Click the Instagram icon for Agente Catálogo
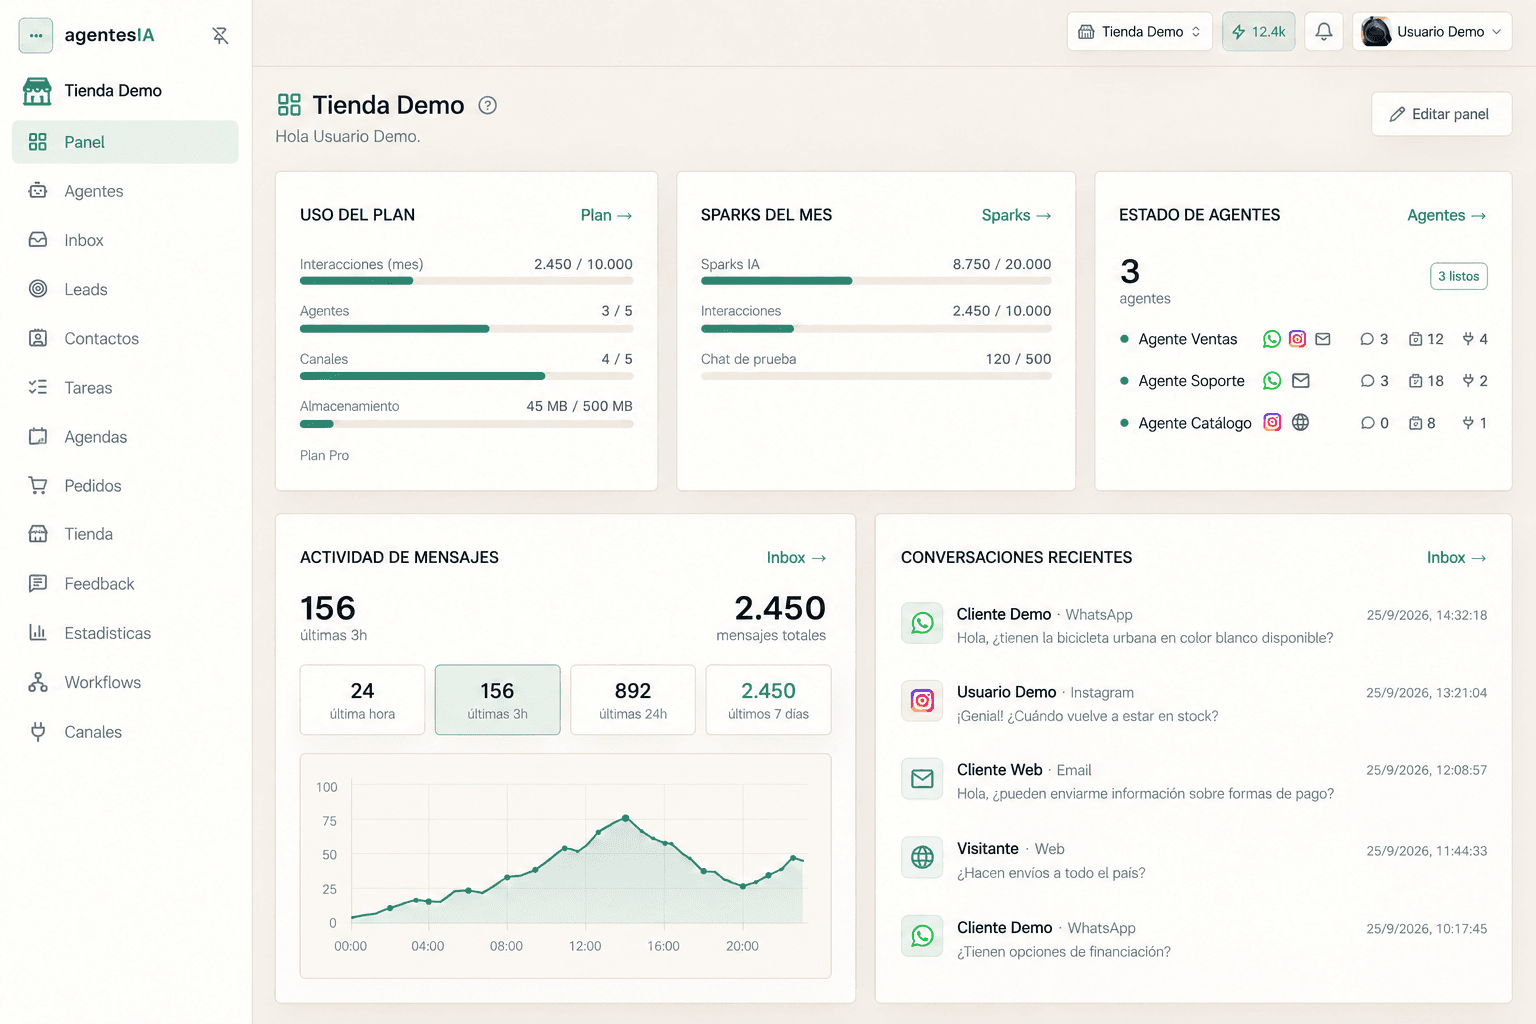Screen dimensions: 1536x1024 coord(1272,423)
